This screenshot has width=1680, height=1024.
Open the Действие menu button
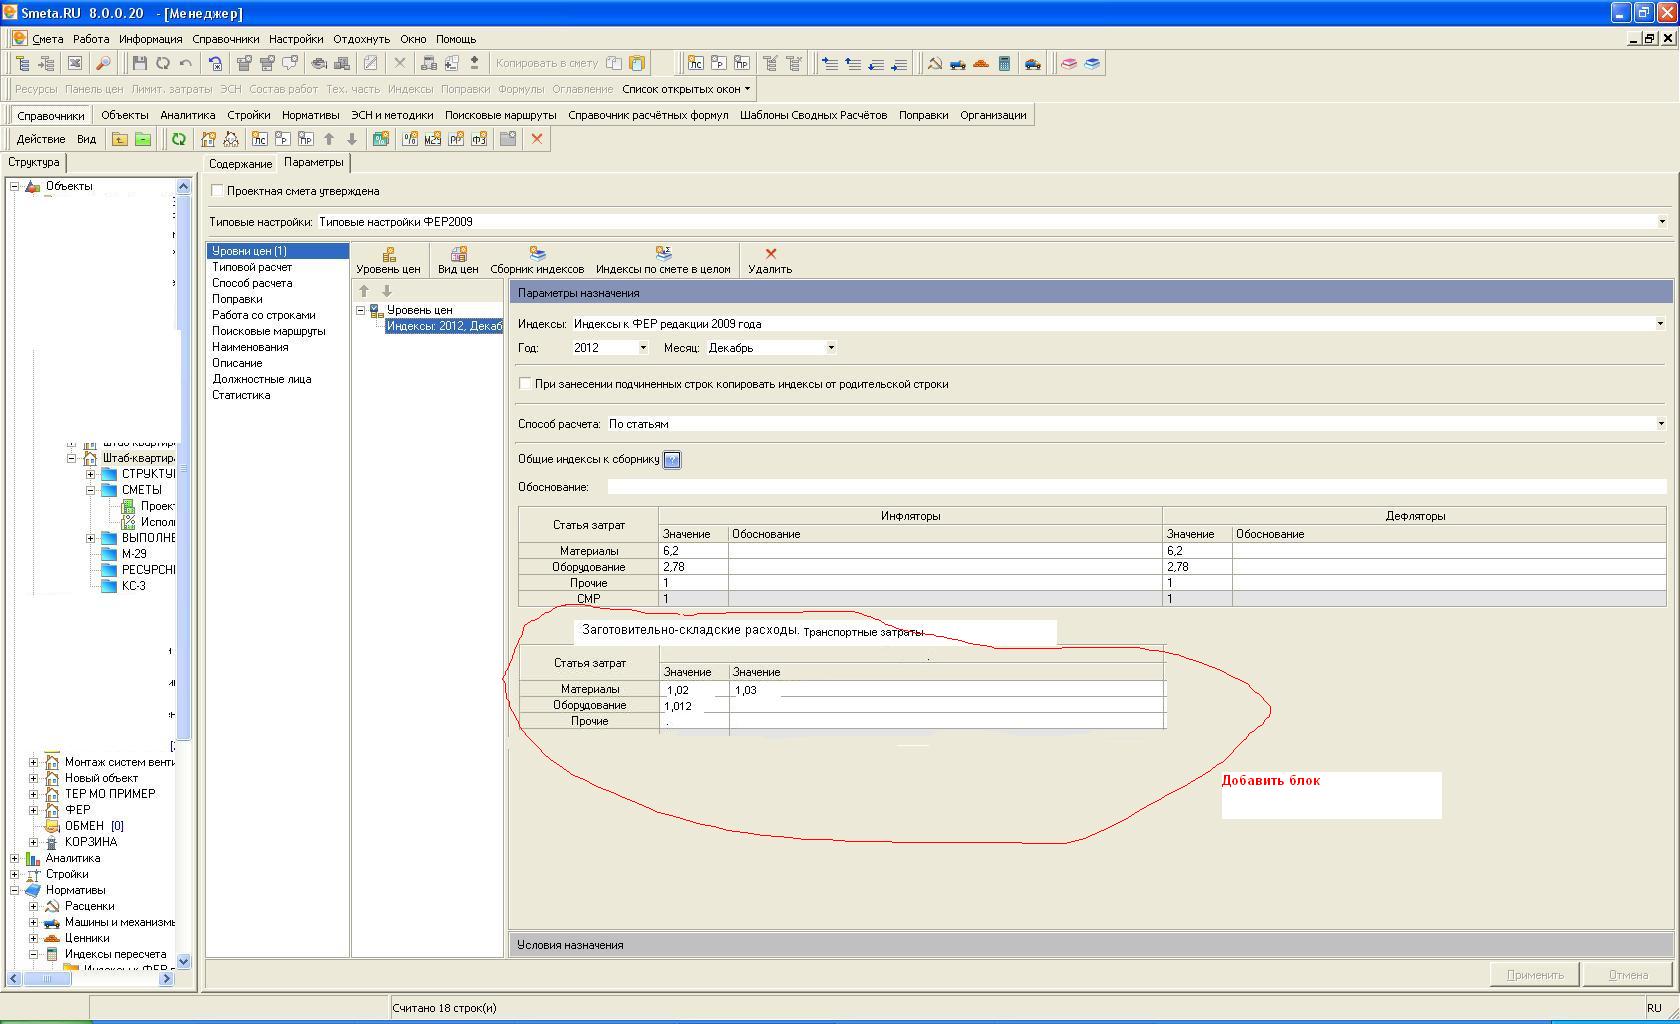coord(41,139)
